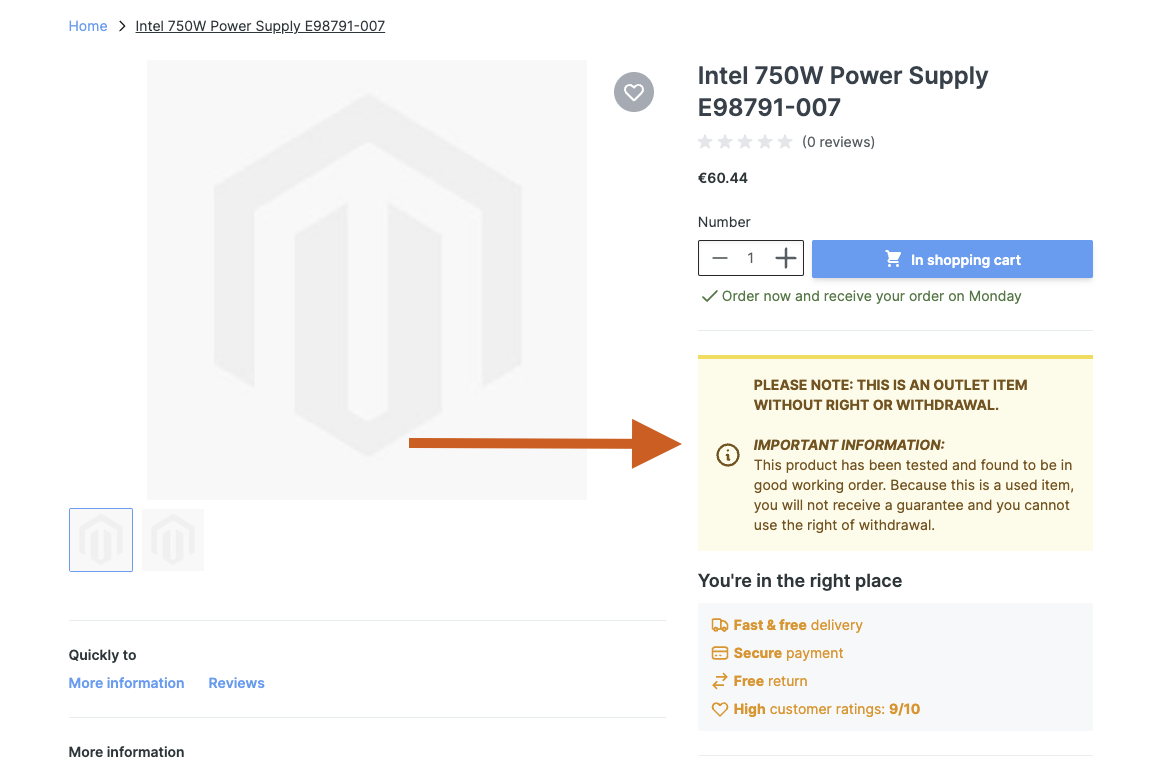The image size is (1164, 777).
Task: Click the main product image
Action: pos(367,279)
